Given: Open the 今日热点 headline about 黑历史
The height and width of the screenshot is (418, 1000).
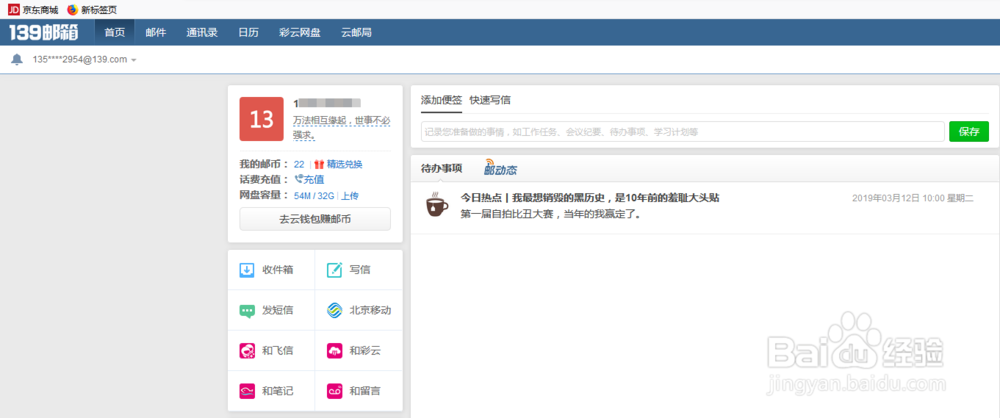Looking at the screenshot, I should [590, 198].
